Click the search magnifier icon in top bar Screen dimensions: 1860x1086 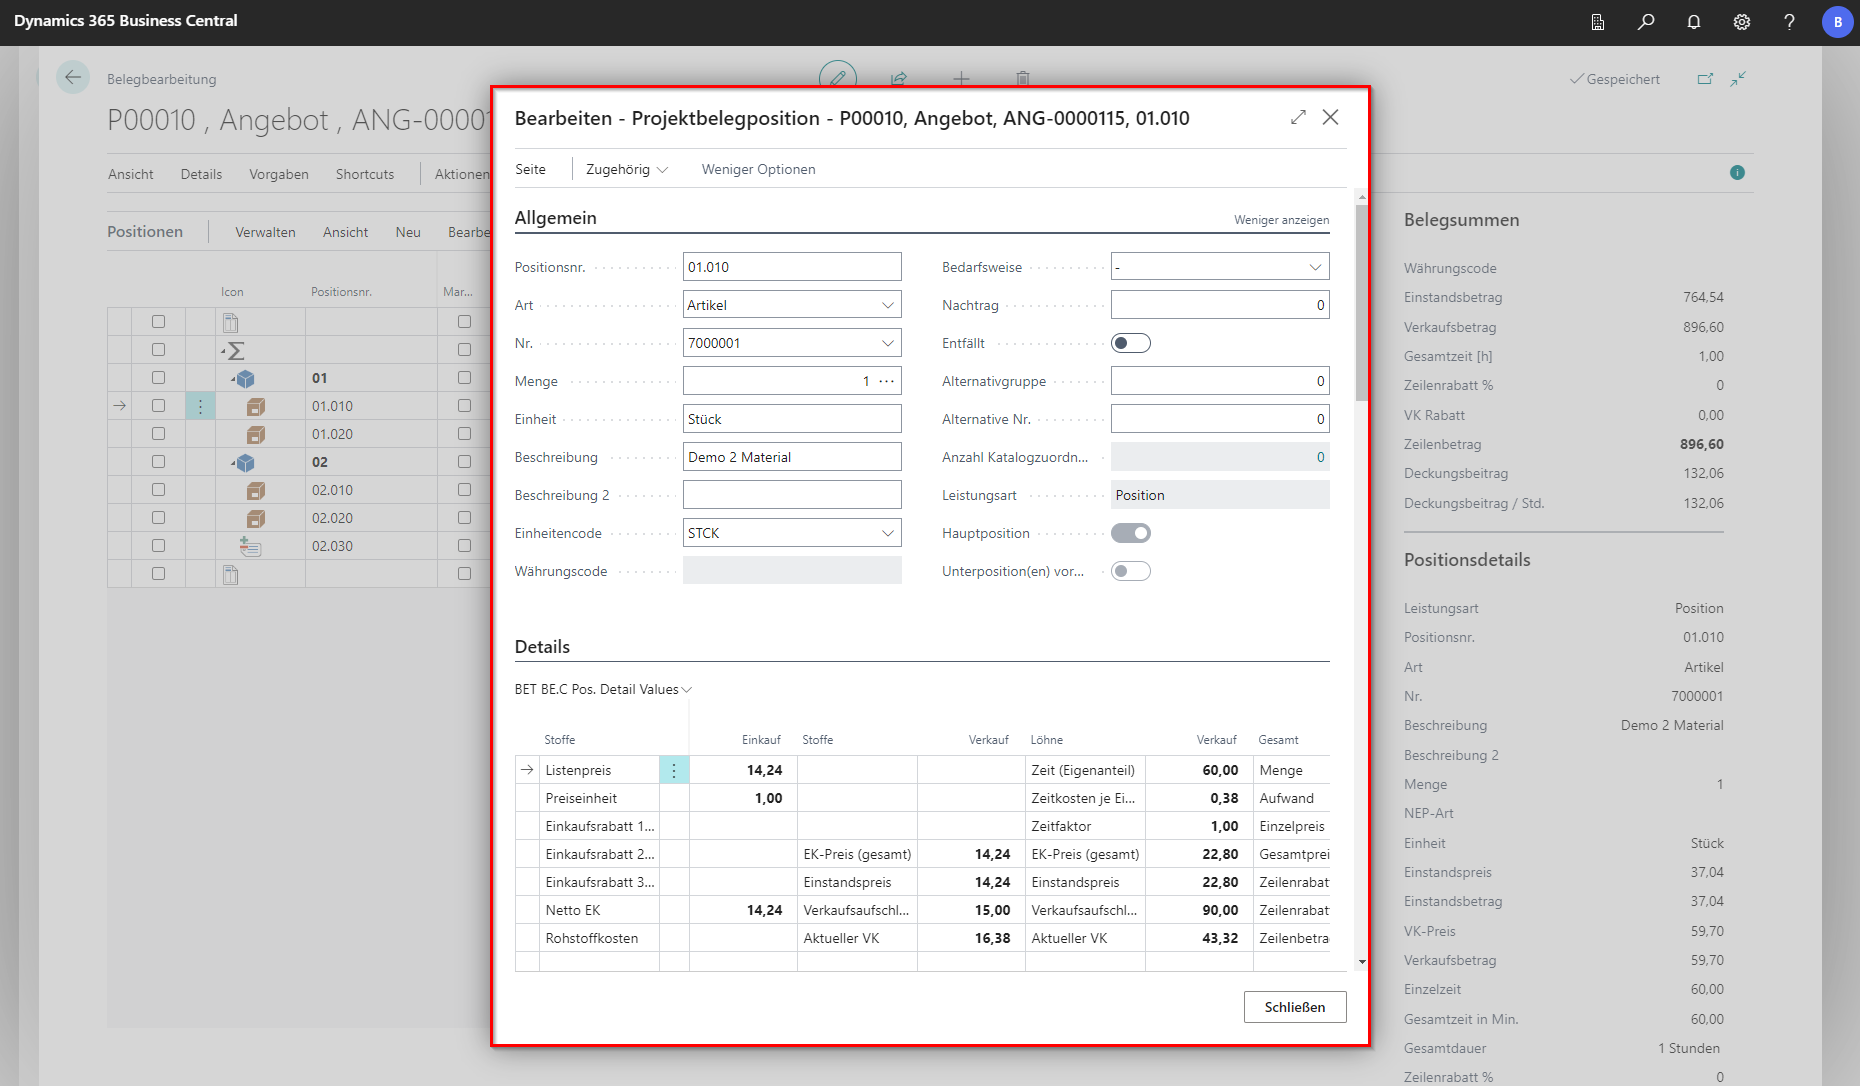point(1646,22)
